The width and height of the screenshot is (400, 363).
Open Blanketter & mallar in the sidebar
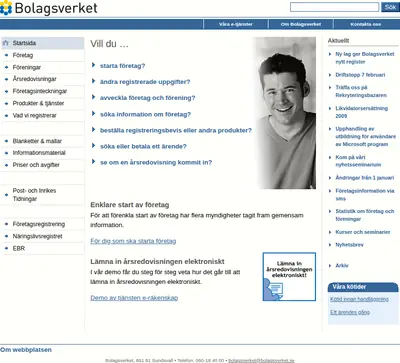[x=37, y=141]
